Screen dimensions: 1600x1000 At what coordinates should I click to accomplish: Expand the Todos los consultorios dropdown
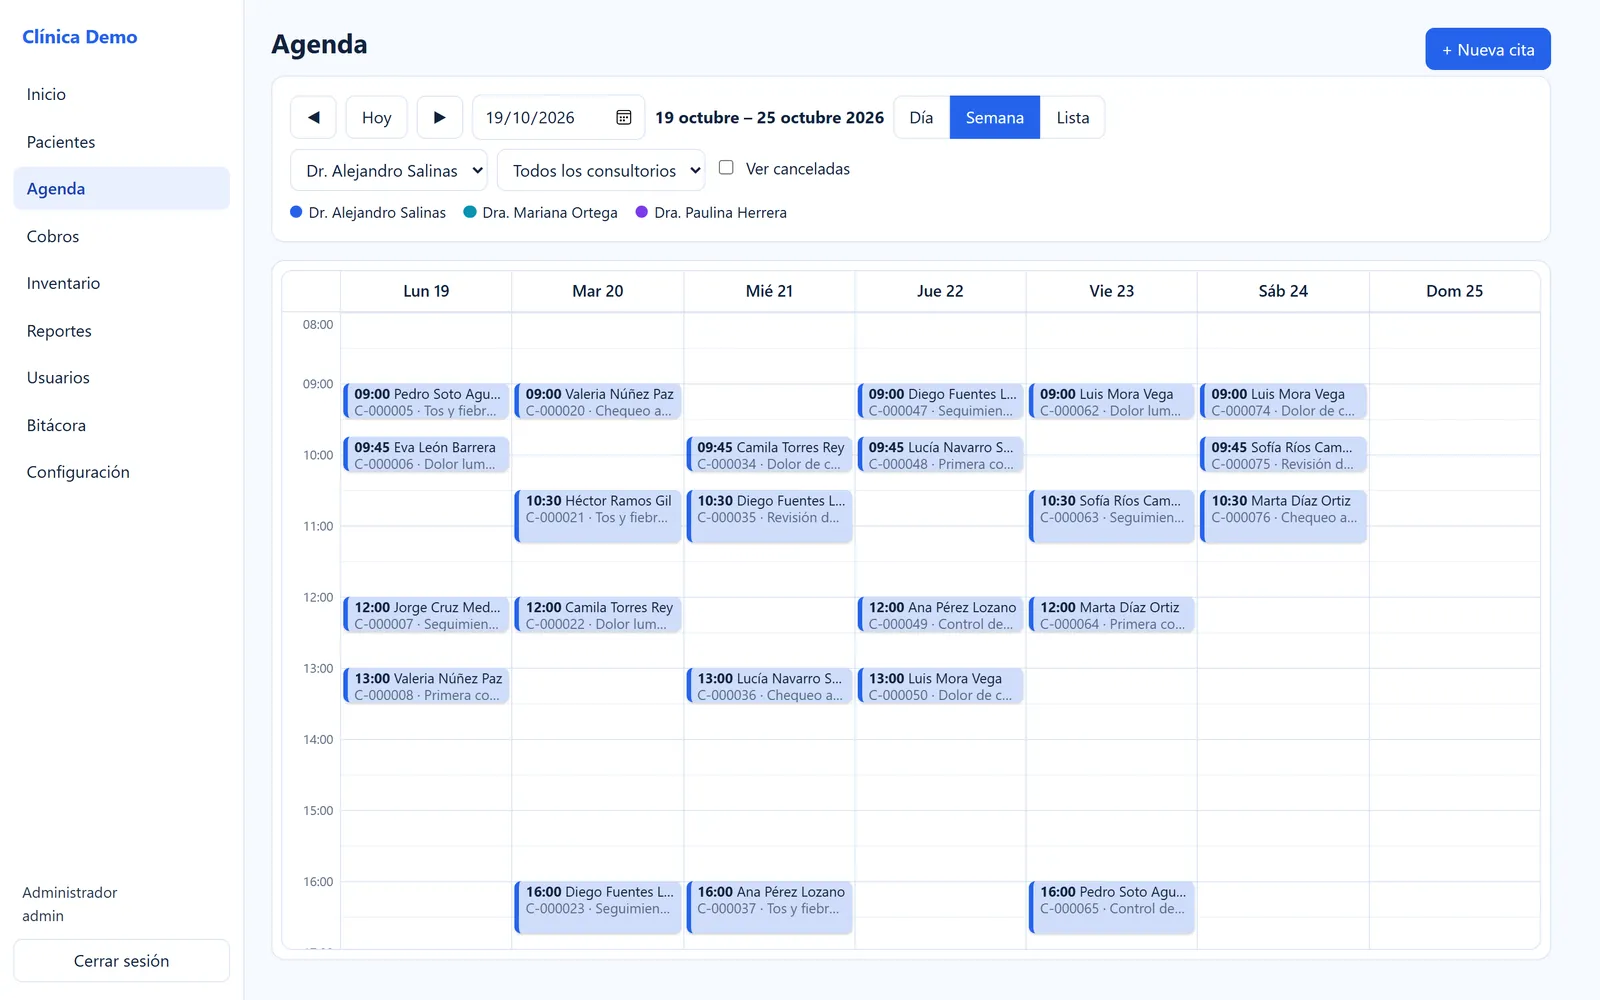pos(601,170)
